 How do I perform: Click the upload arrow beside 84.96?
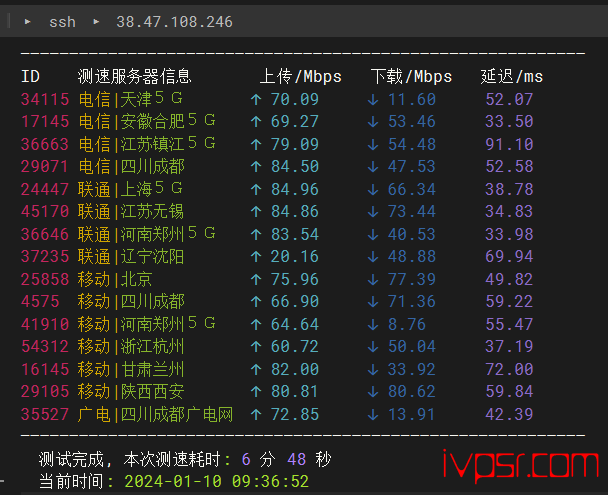[x=256, y=189]
